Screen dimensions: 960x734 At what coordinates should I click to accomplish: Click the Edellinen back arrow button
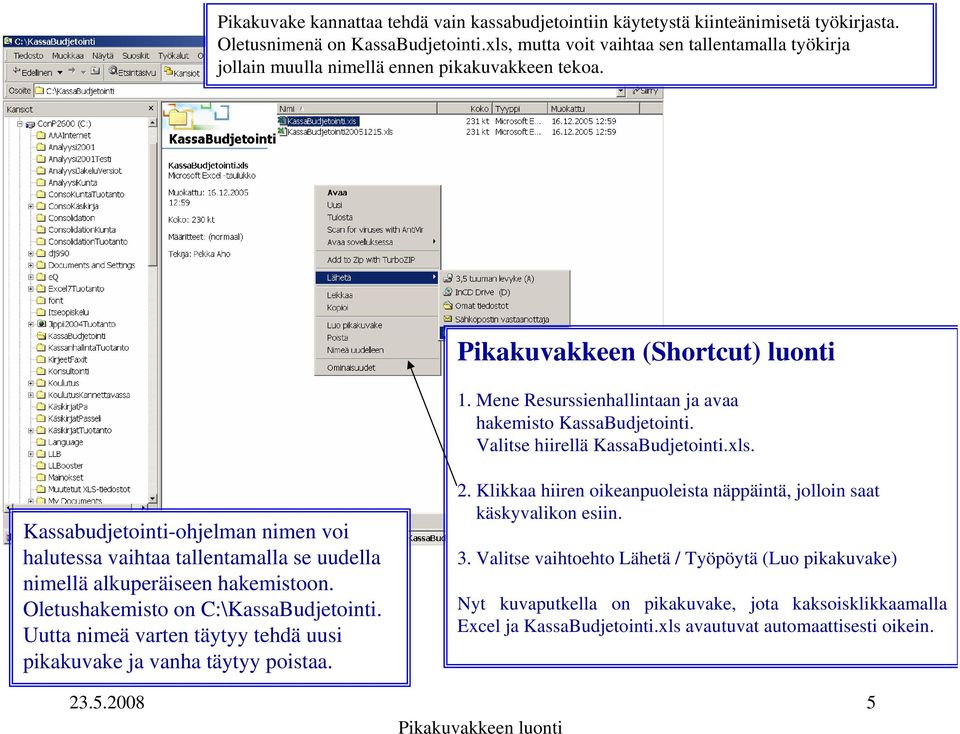pos(33,72)
